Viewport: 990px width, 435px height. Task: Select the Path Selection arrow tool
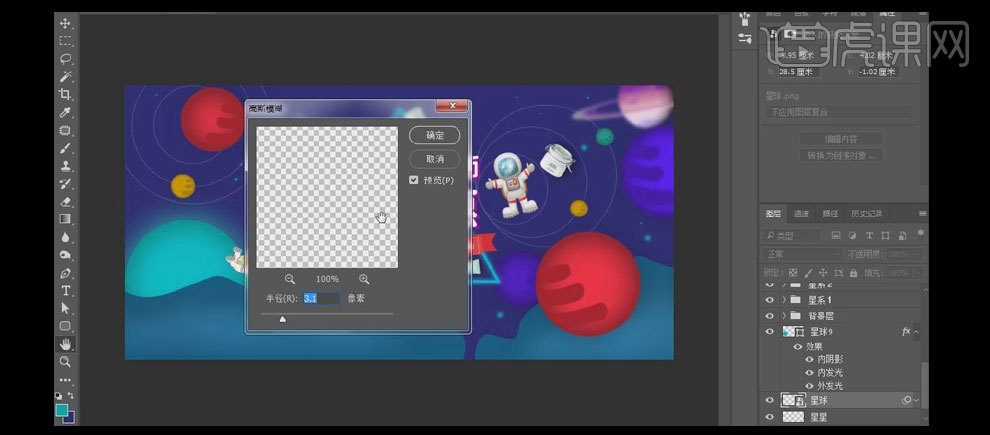click(65, 309)
